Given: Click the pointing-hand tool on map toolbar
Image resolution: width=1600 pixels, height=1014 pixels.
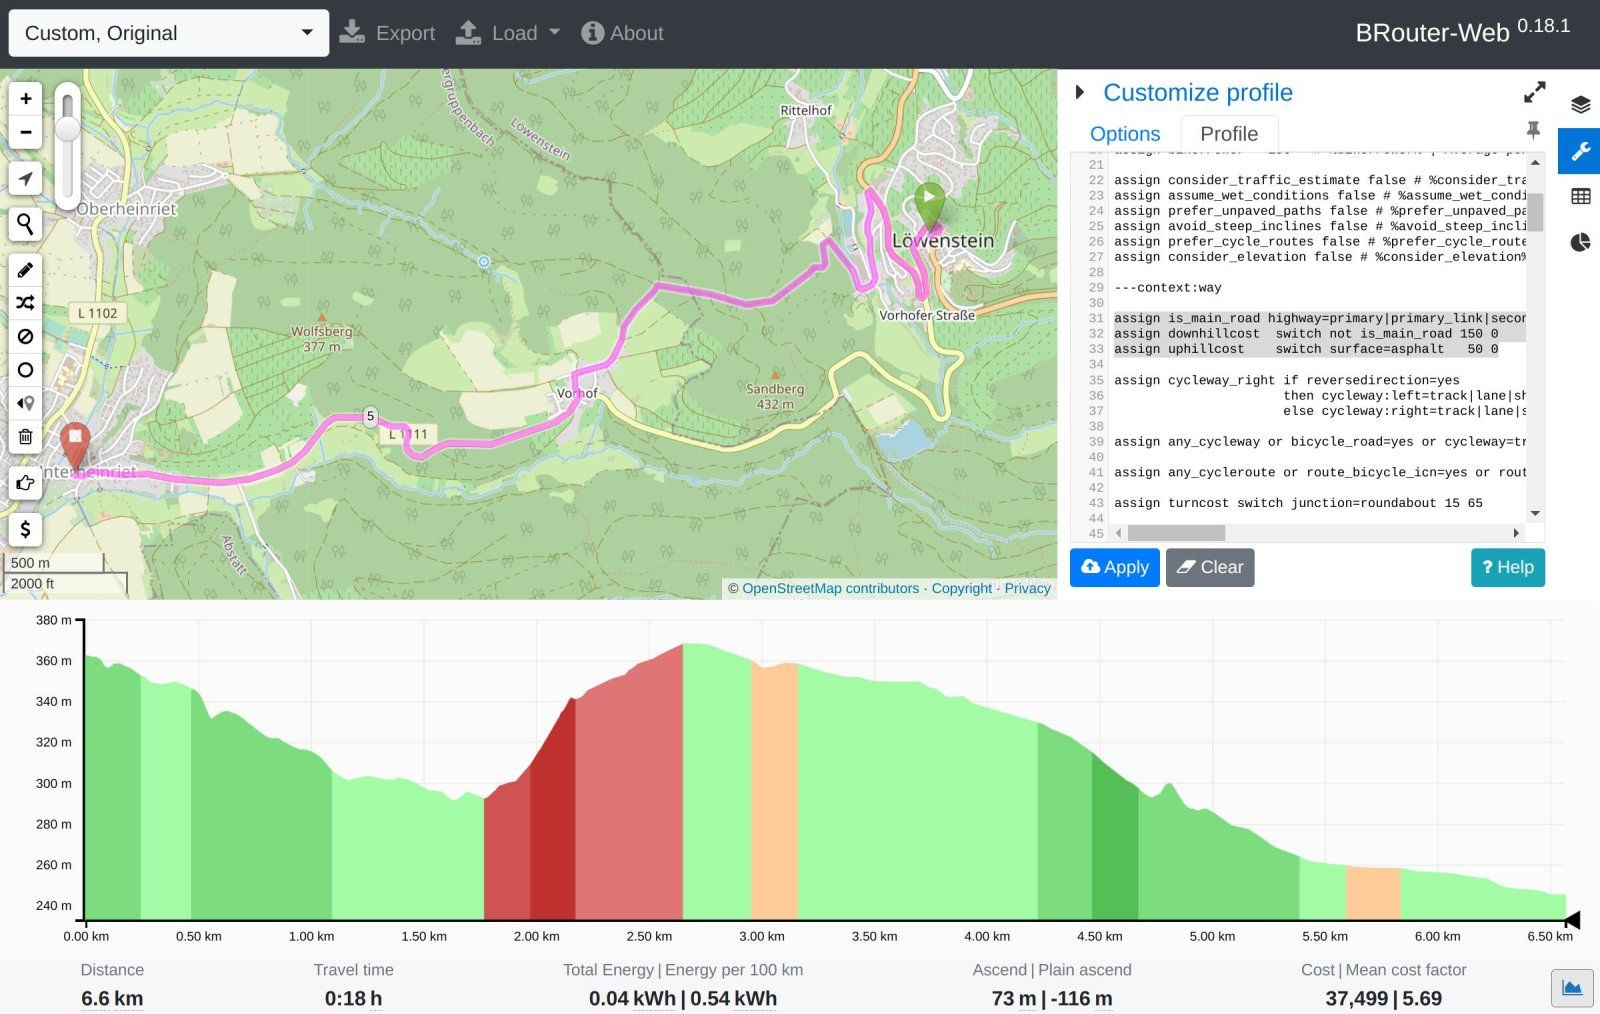Looking at the screenshot, I should point(26,483).
